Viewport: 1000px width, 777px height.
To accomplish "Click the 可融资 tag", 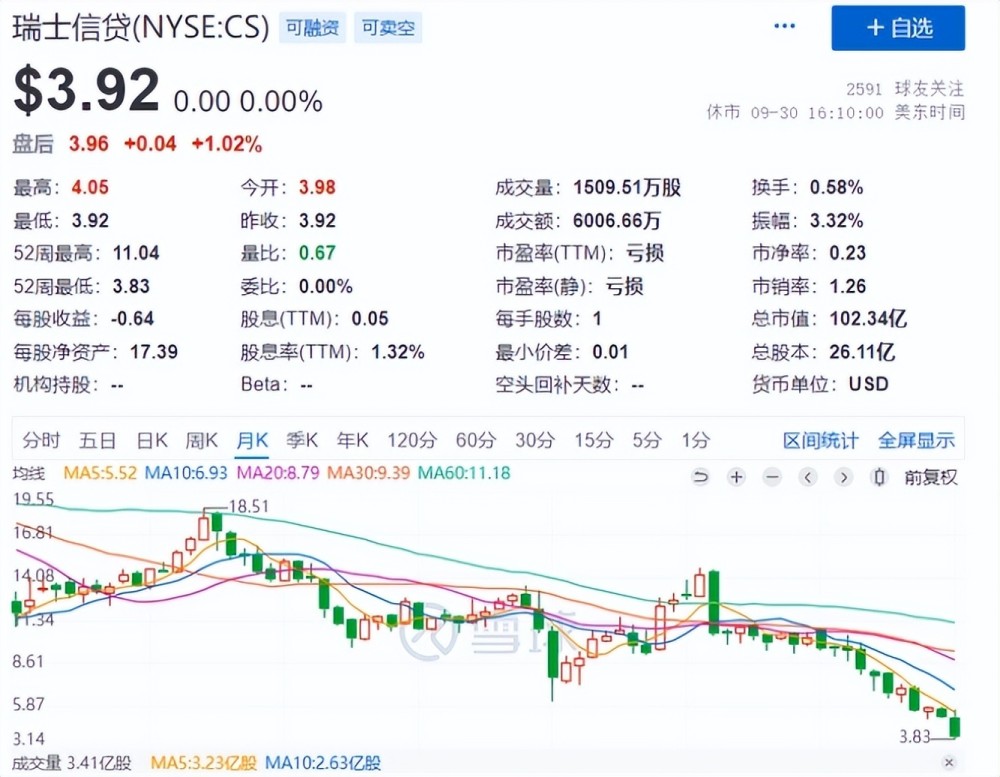I will click(312, 28).
